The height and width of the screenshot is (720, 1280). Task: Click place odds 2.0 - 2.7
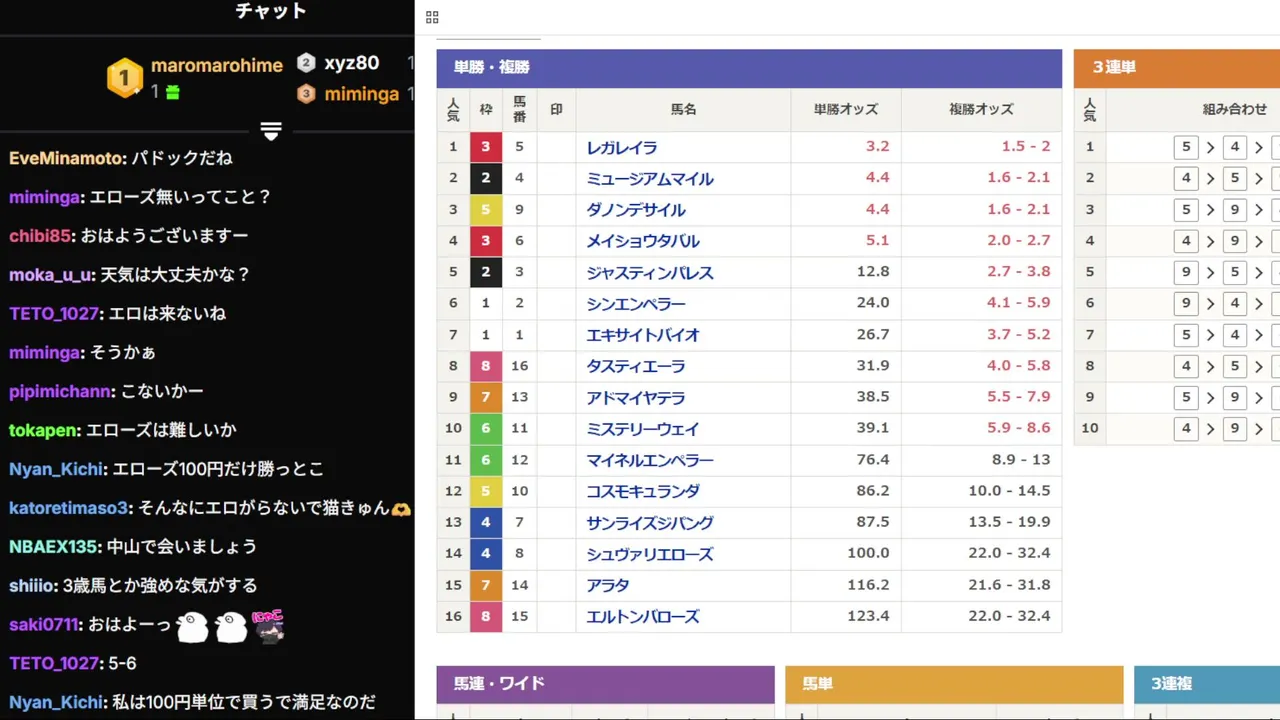point(1019,240)
